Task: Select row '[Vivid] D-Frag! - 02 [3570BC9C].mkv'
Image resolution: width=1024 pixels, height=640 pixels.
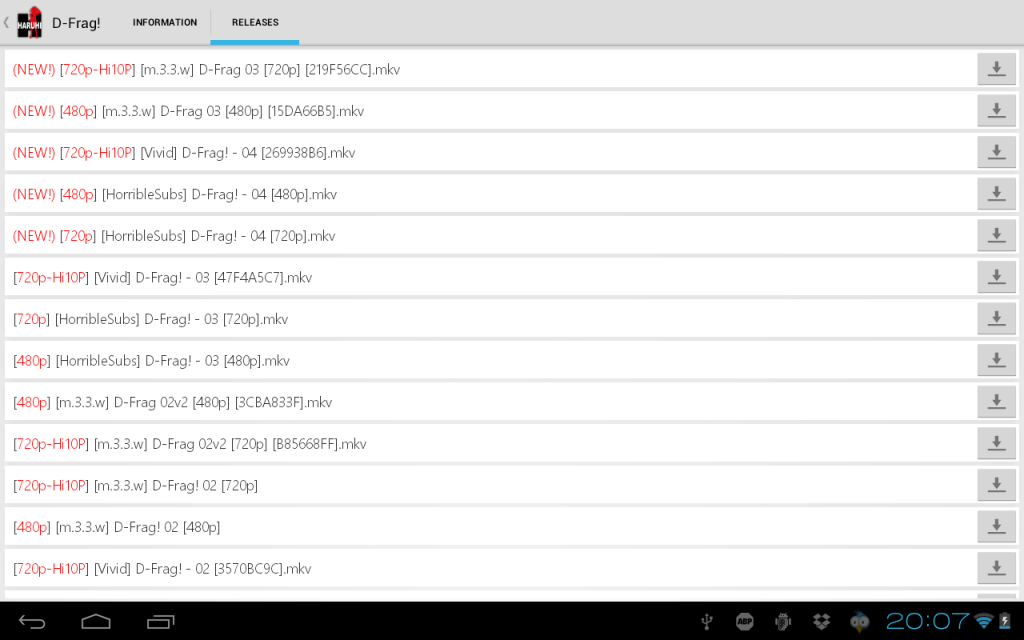Action: [490, 568]
